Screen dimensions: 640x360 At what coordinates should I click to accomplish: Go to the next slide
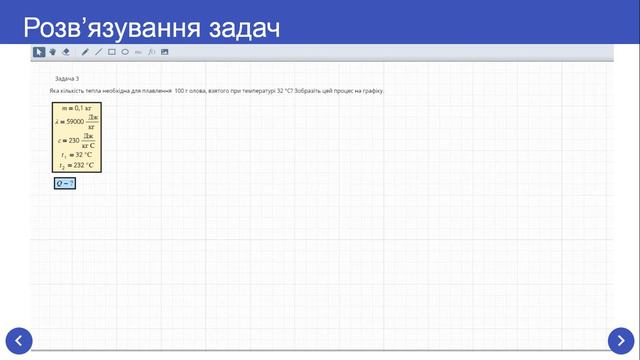pos(621,341)
